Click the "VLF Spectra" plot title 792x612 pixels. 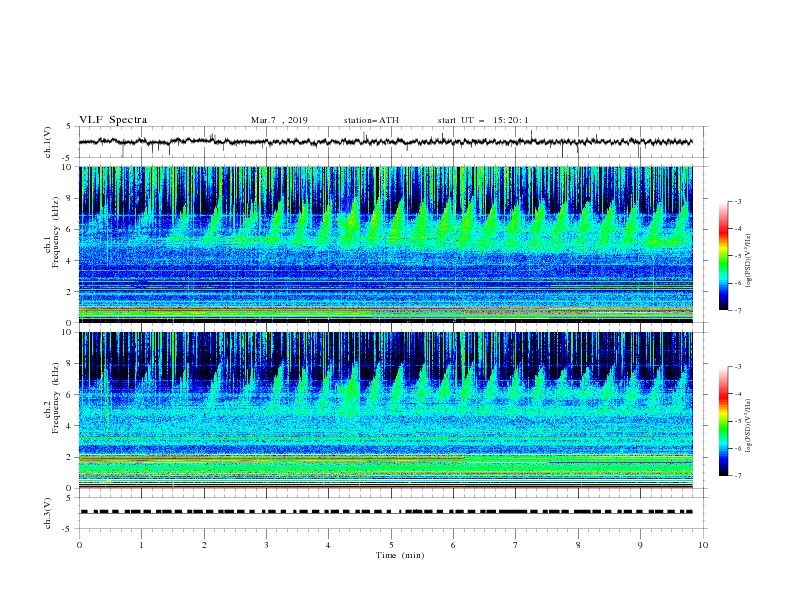[x=113, y=120]
